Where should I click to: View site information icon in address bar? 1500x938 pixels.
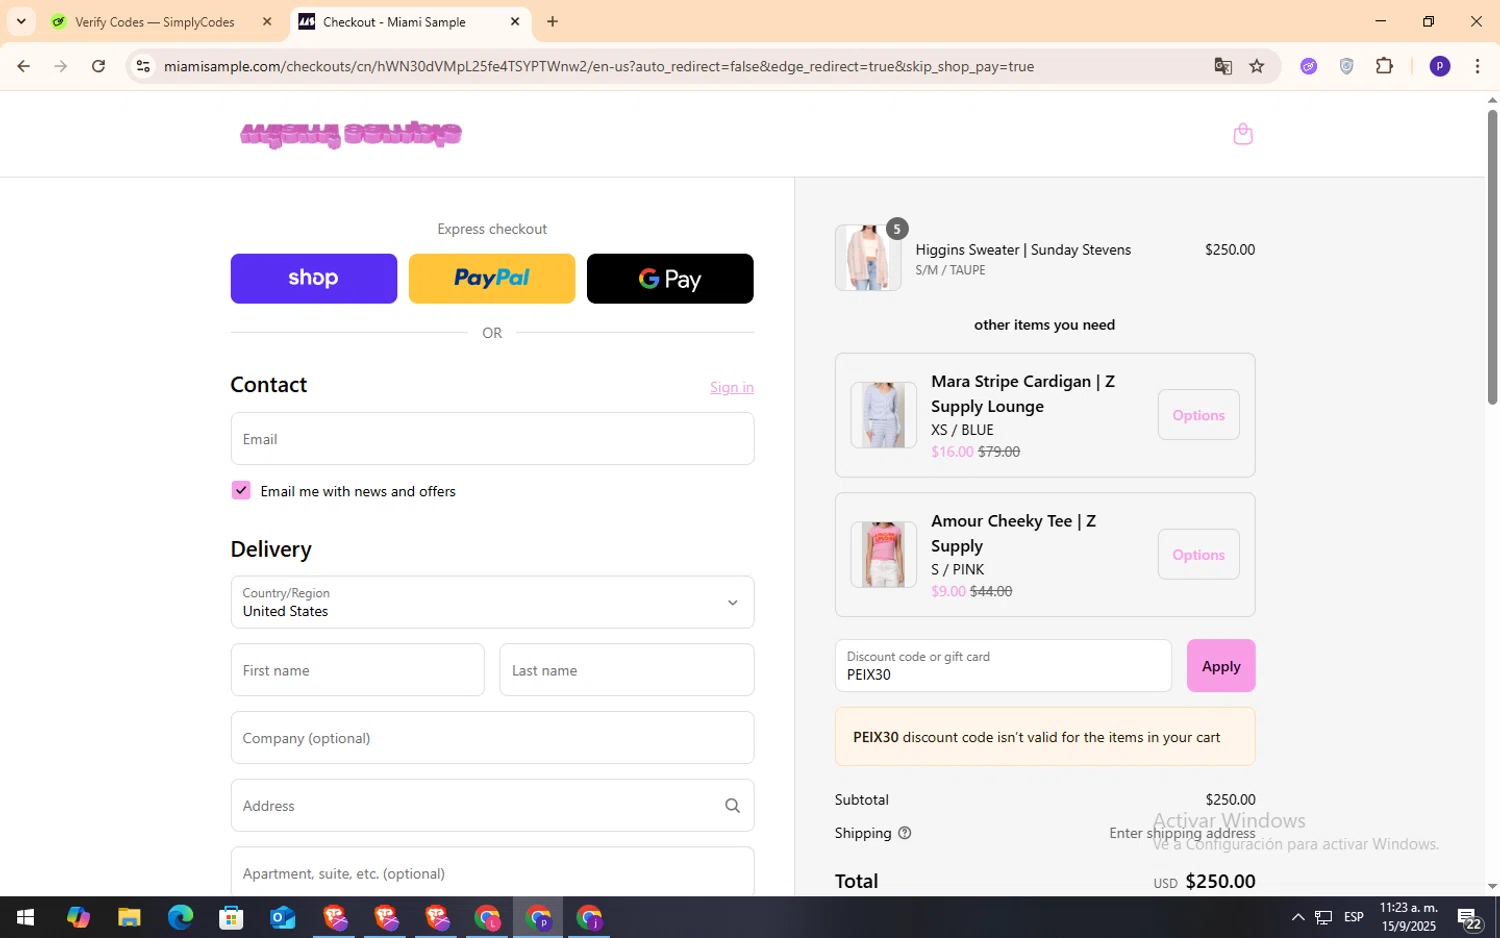(x=143, y=66)
